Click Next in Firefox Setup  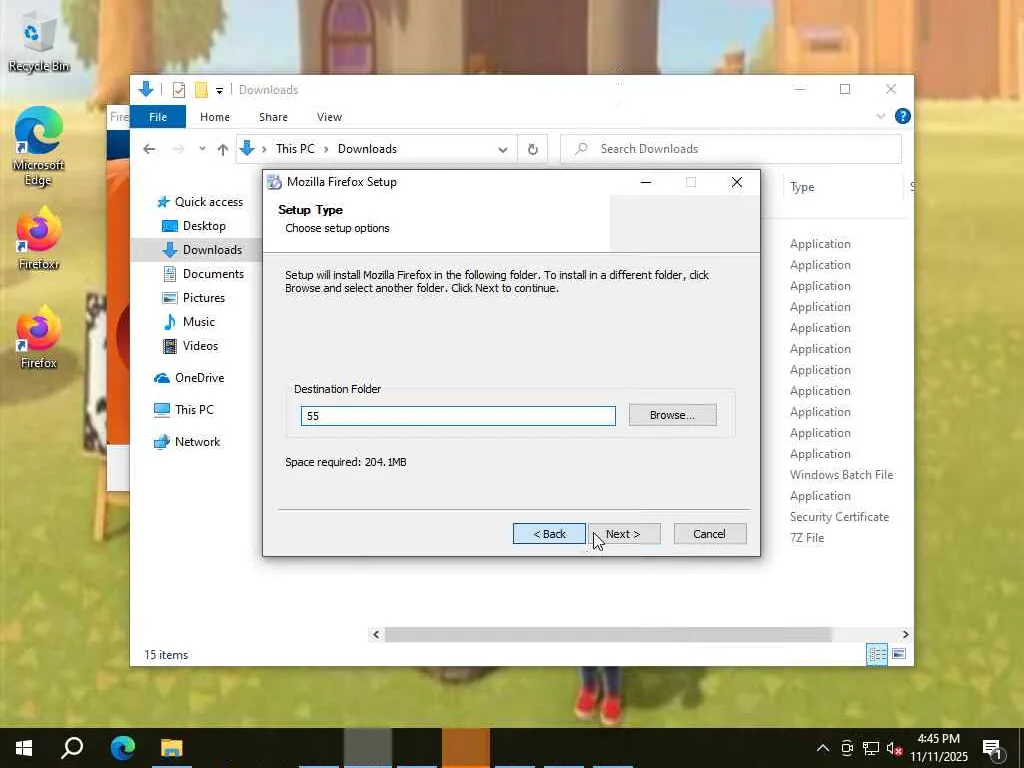click(624, 534)
